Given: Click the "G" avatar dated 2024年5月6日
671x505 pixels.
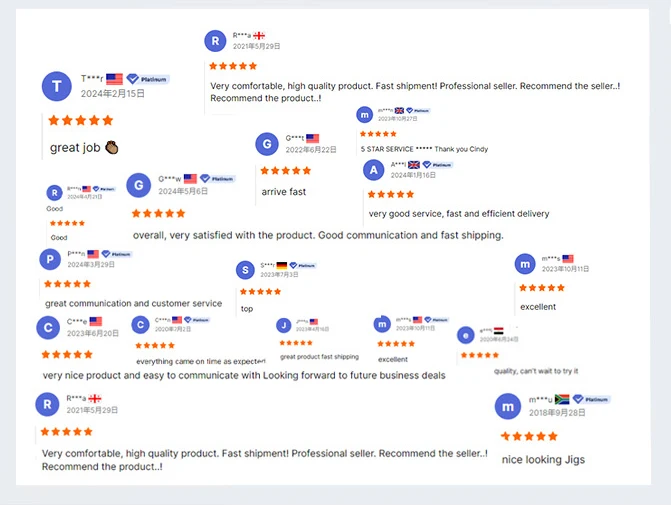Looking at the screenshot, I should [x=139, y=185].
